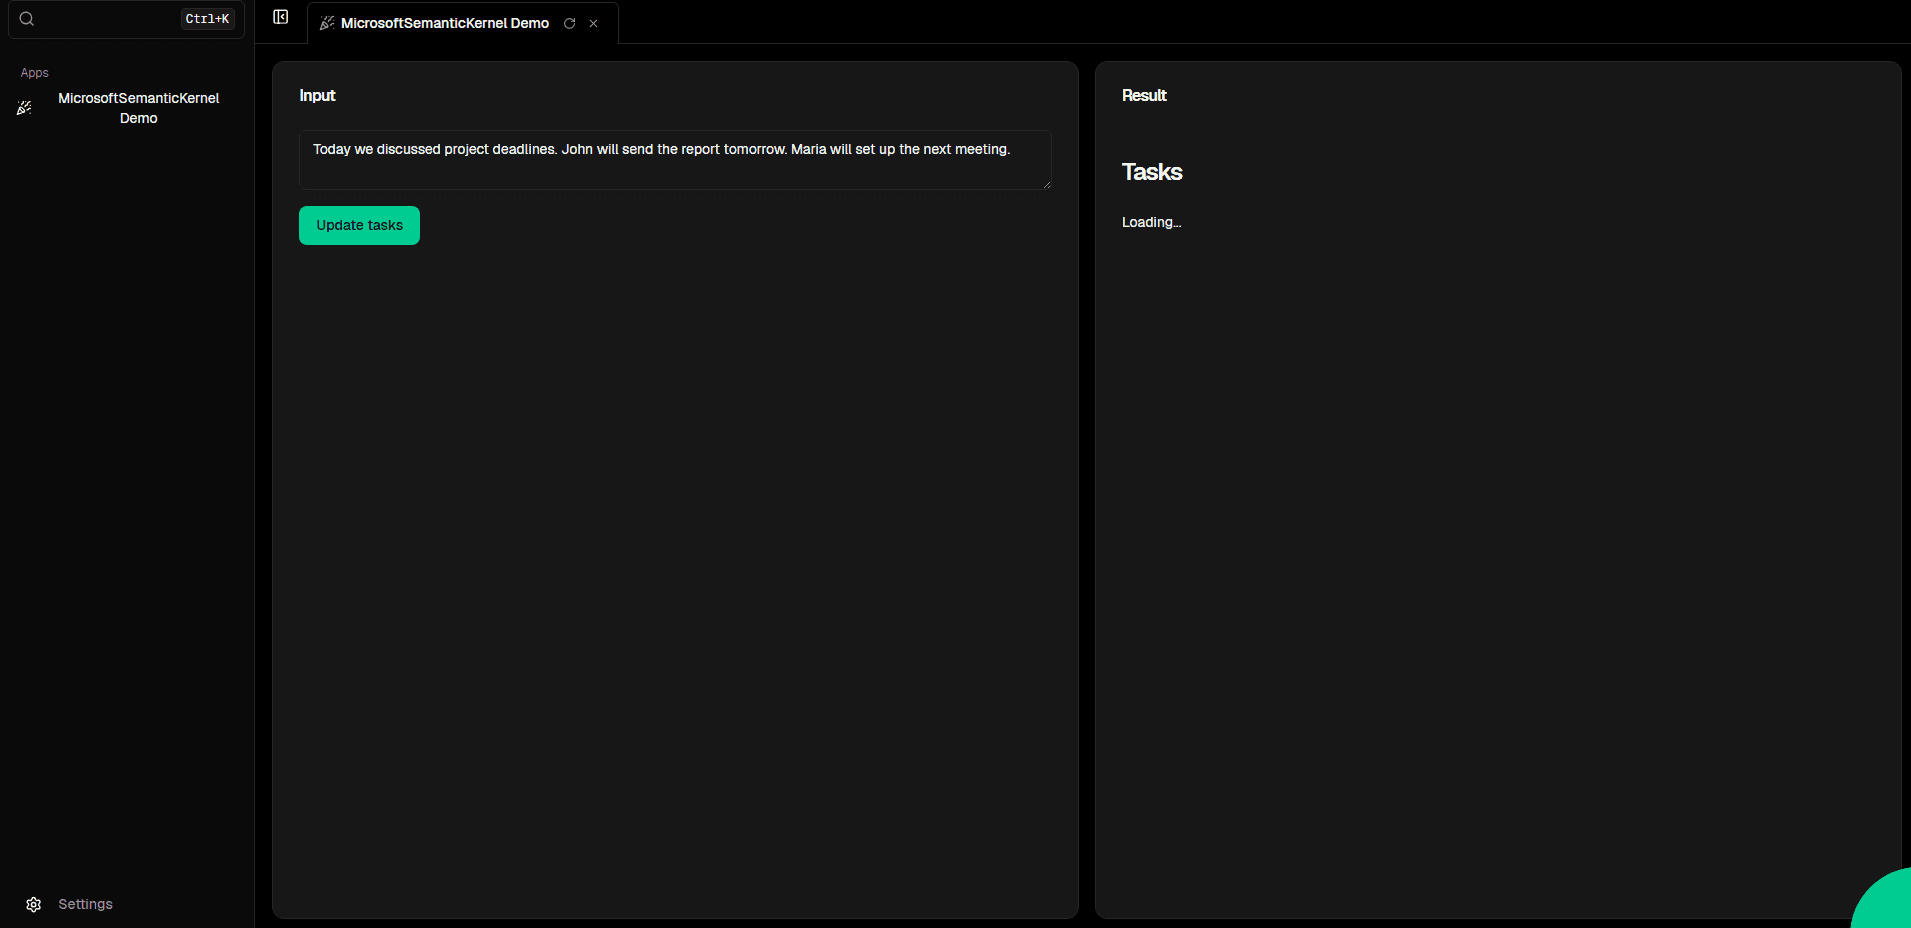The image size is (1911, 928).
Task: Click the MicrosoftSemanticKernel Demo icon in sidebar
Action: (x=24, y=107)
